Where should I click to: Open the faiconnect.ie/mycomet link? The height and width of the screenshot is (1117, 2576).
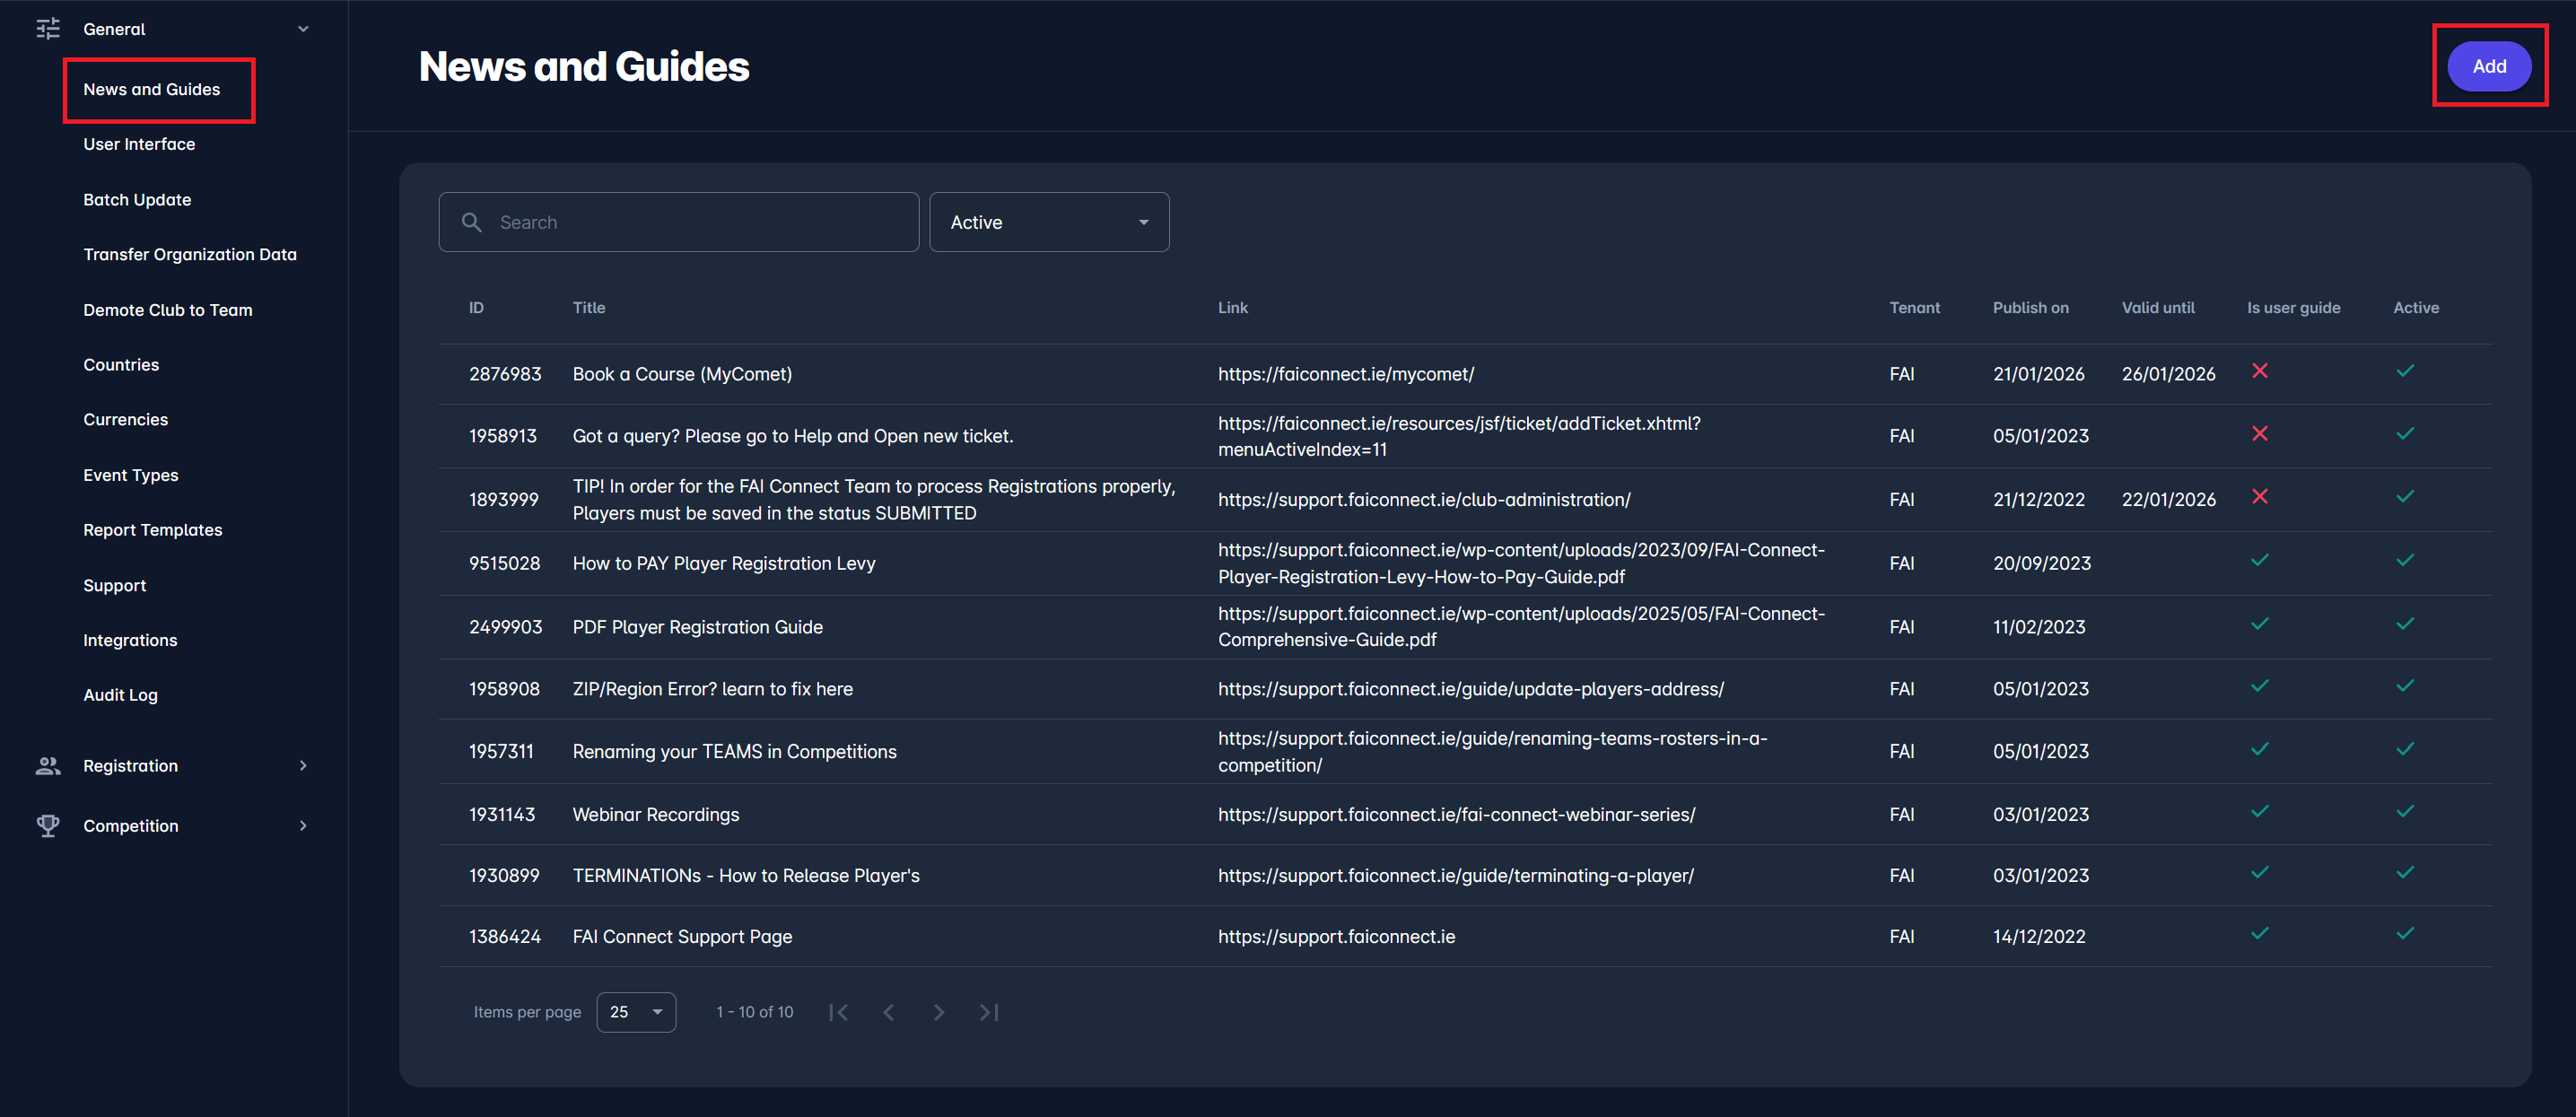tap(1345, 374)
